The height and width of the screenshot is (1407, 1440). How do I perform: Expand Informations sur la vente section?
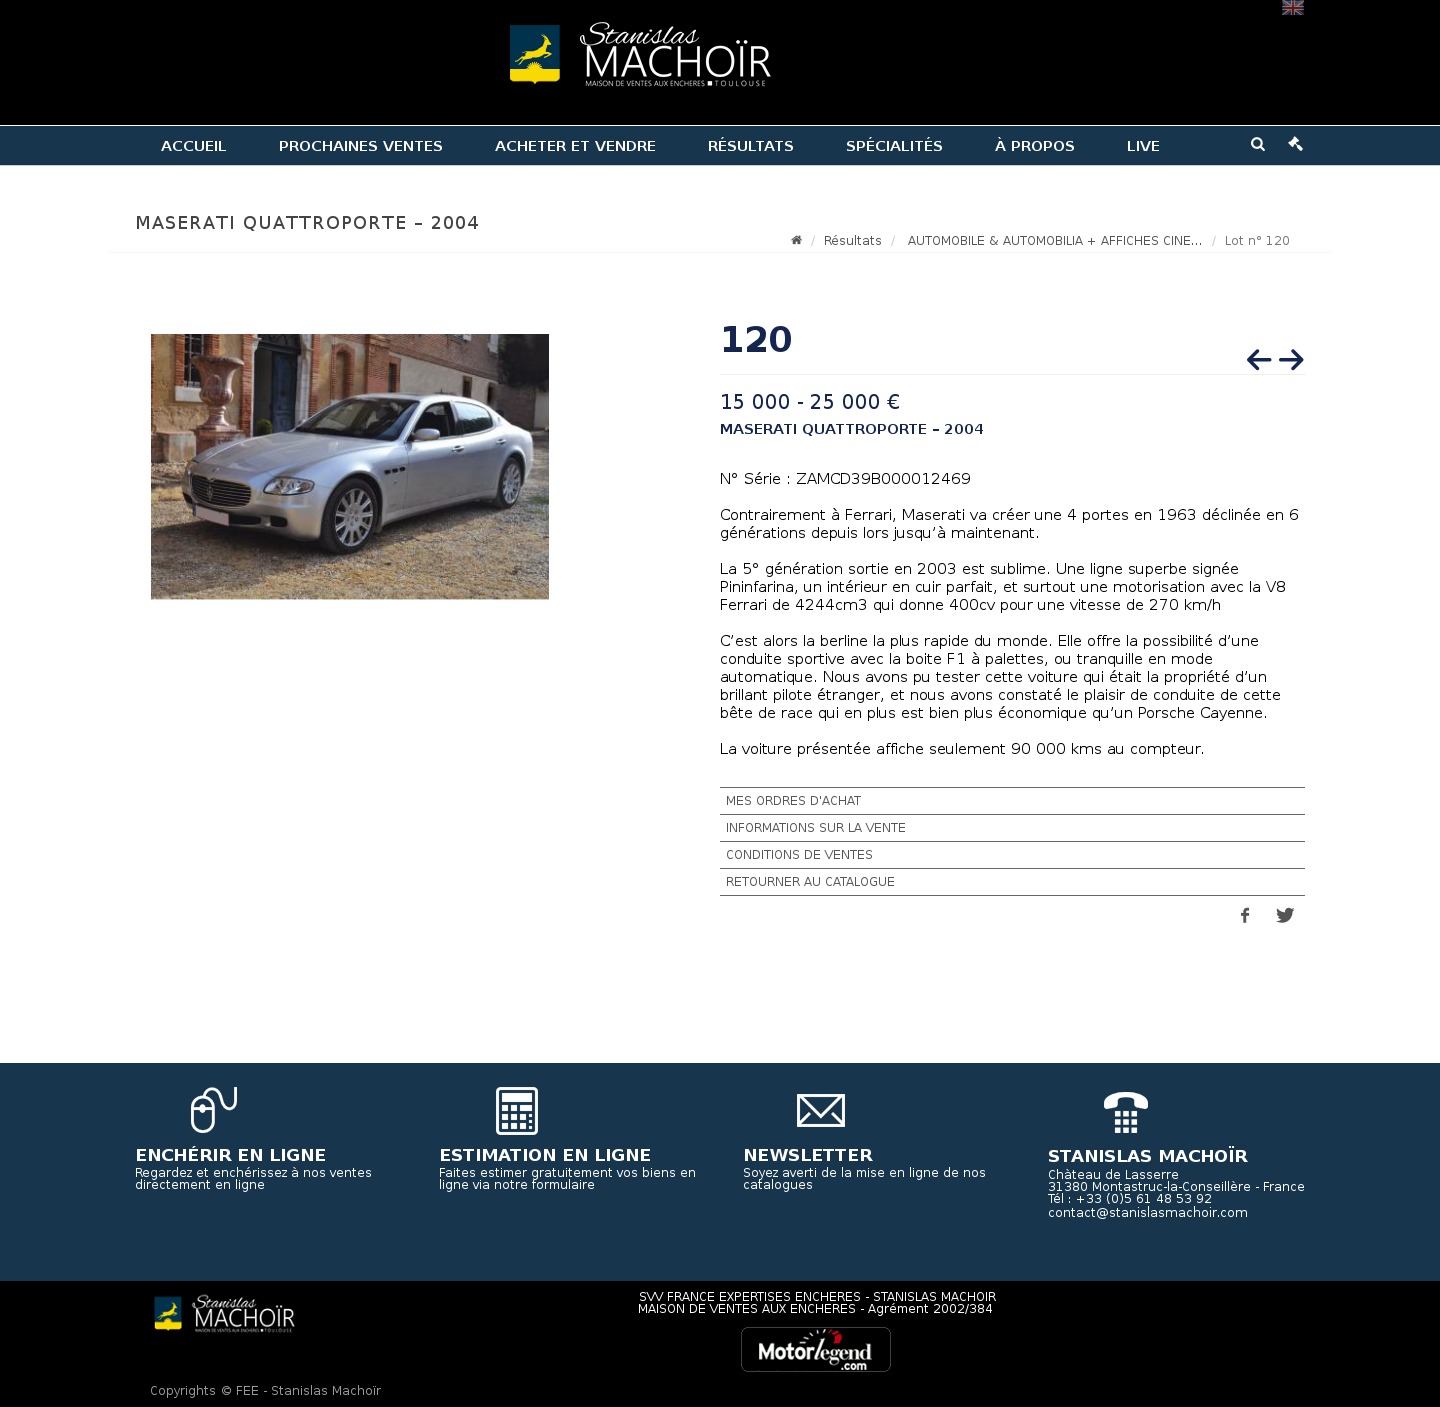coord(1012,828)
